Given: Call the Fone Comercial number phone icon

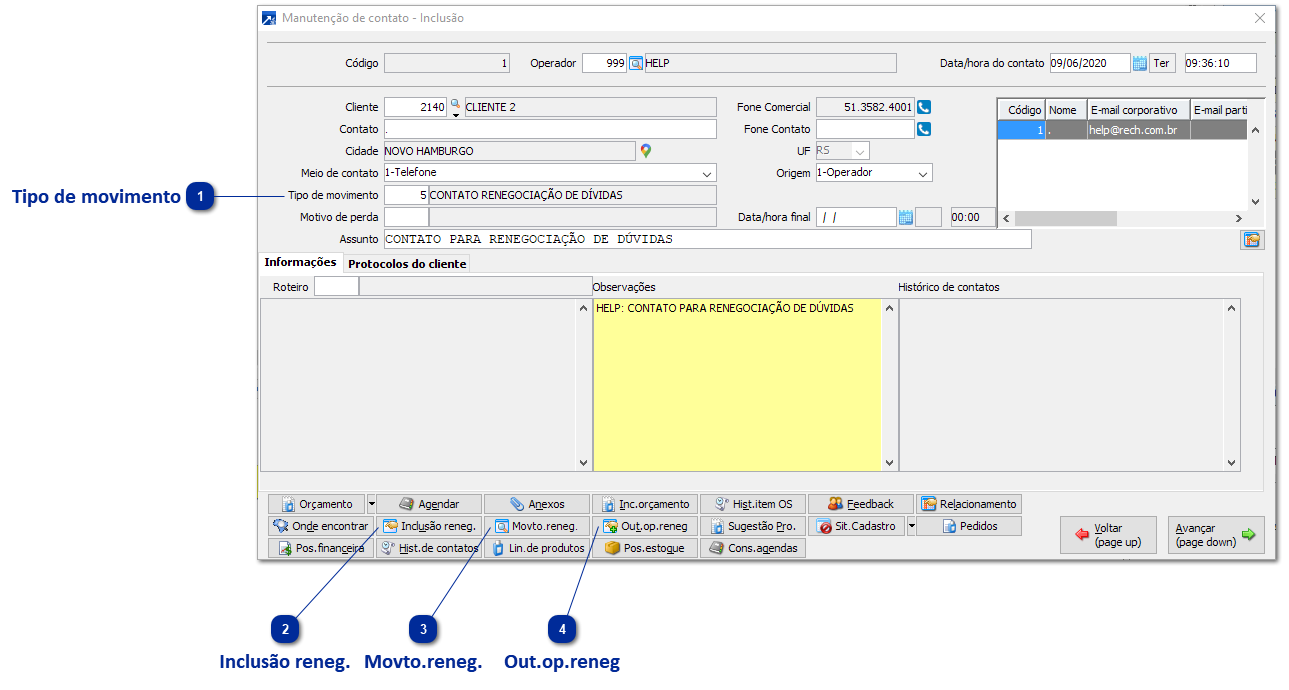Looking at the screenshot, I should 924,107.
